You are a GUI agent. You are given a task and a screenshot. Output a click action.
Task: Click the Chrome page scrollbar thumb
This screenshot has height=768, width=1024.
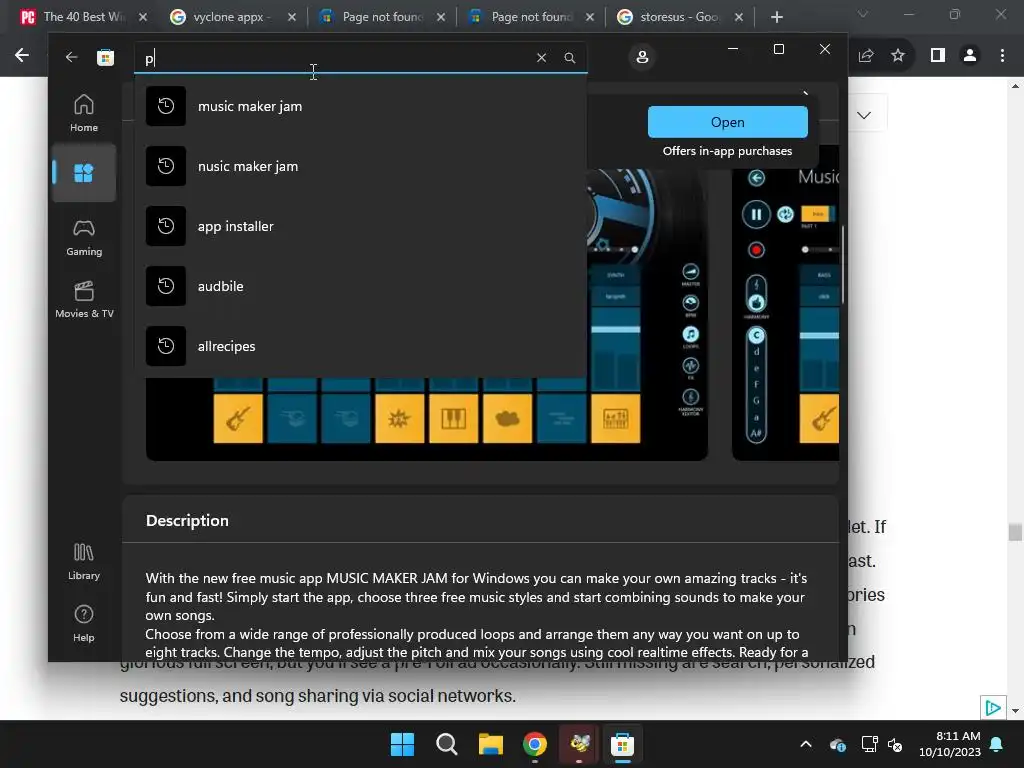click(x=1015, y=532)
